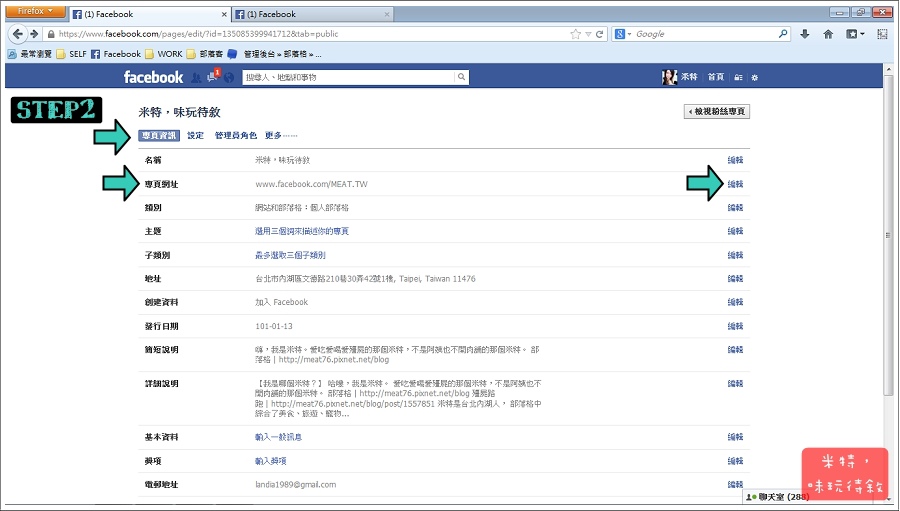Open the WORK bookmarks folder
Viewport: 900px width, 511px height.
click(x=164, y=54)
